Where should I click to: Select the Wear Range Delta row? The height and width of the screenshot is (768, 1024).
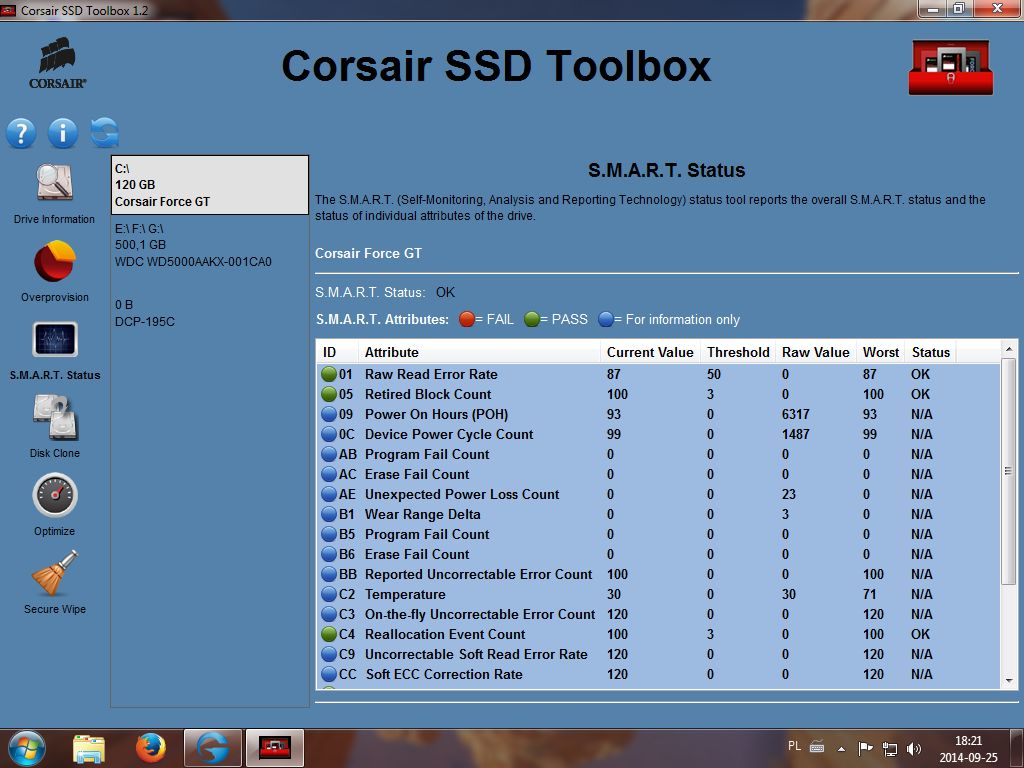tap(658, 515)
